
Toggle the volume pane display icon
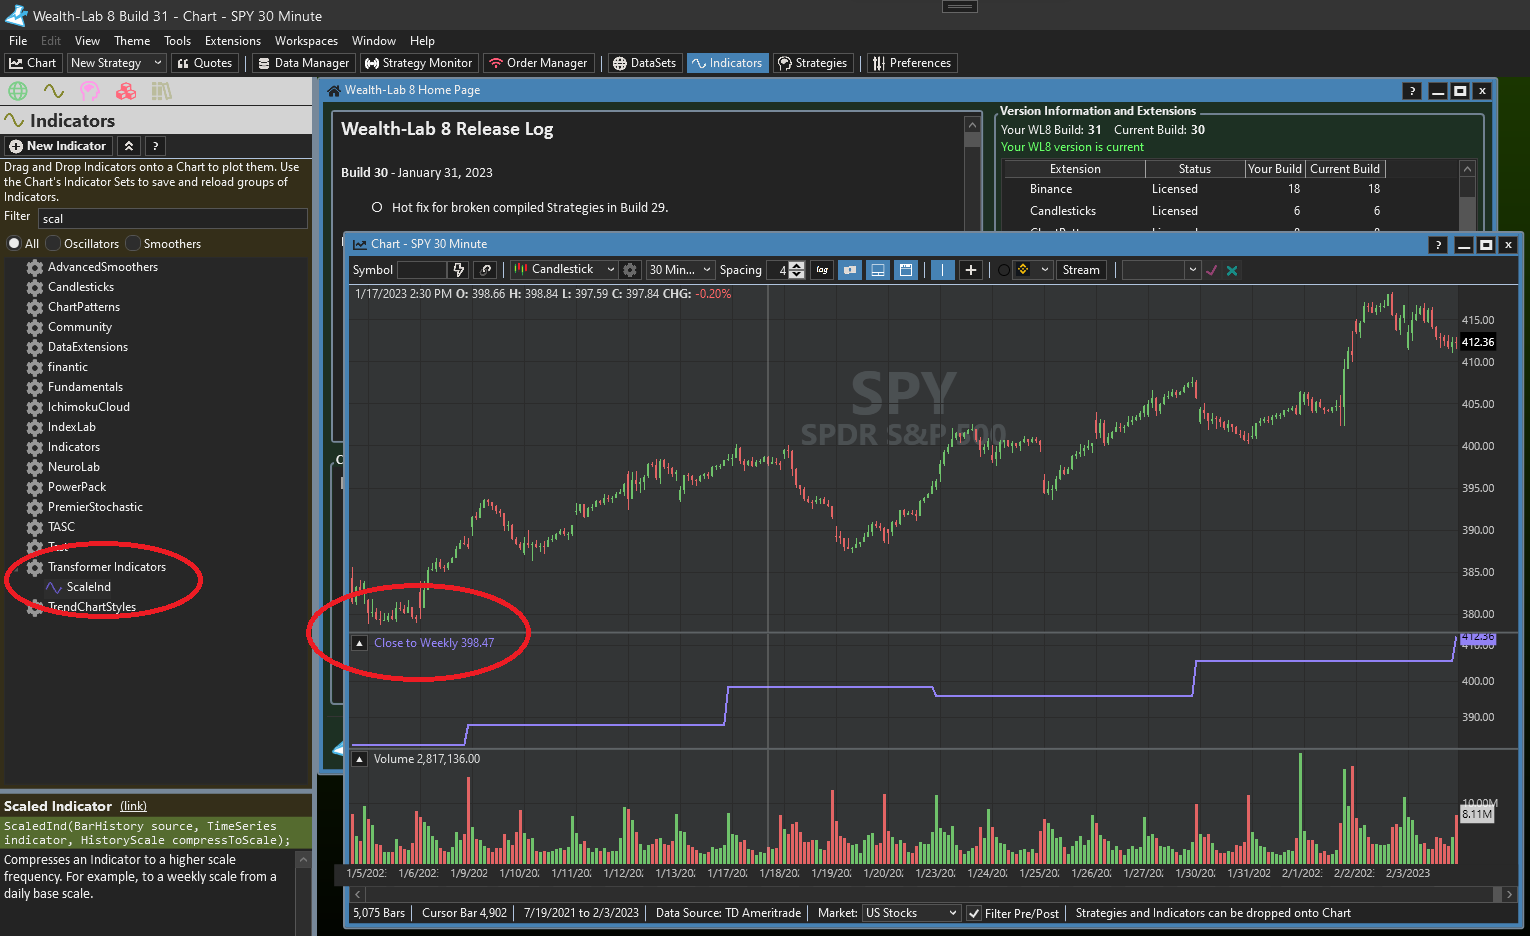878,270
